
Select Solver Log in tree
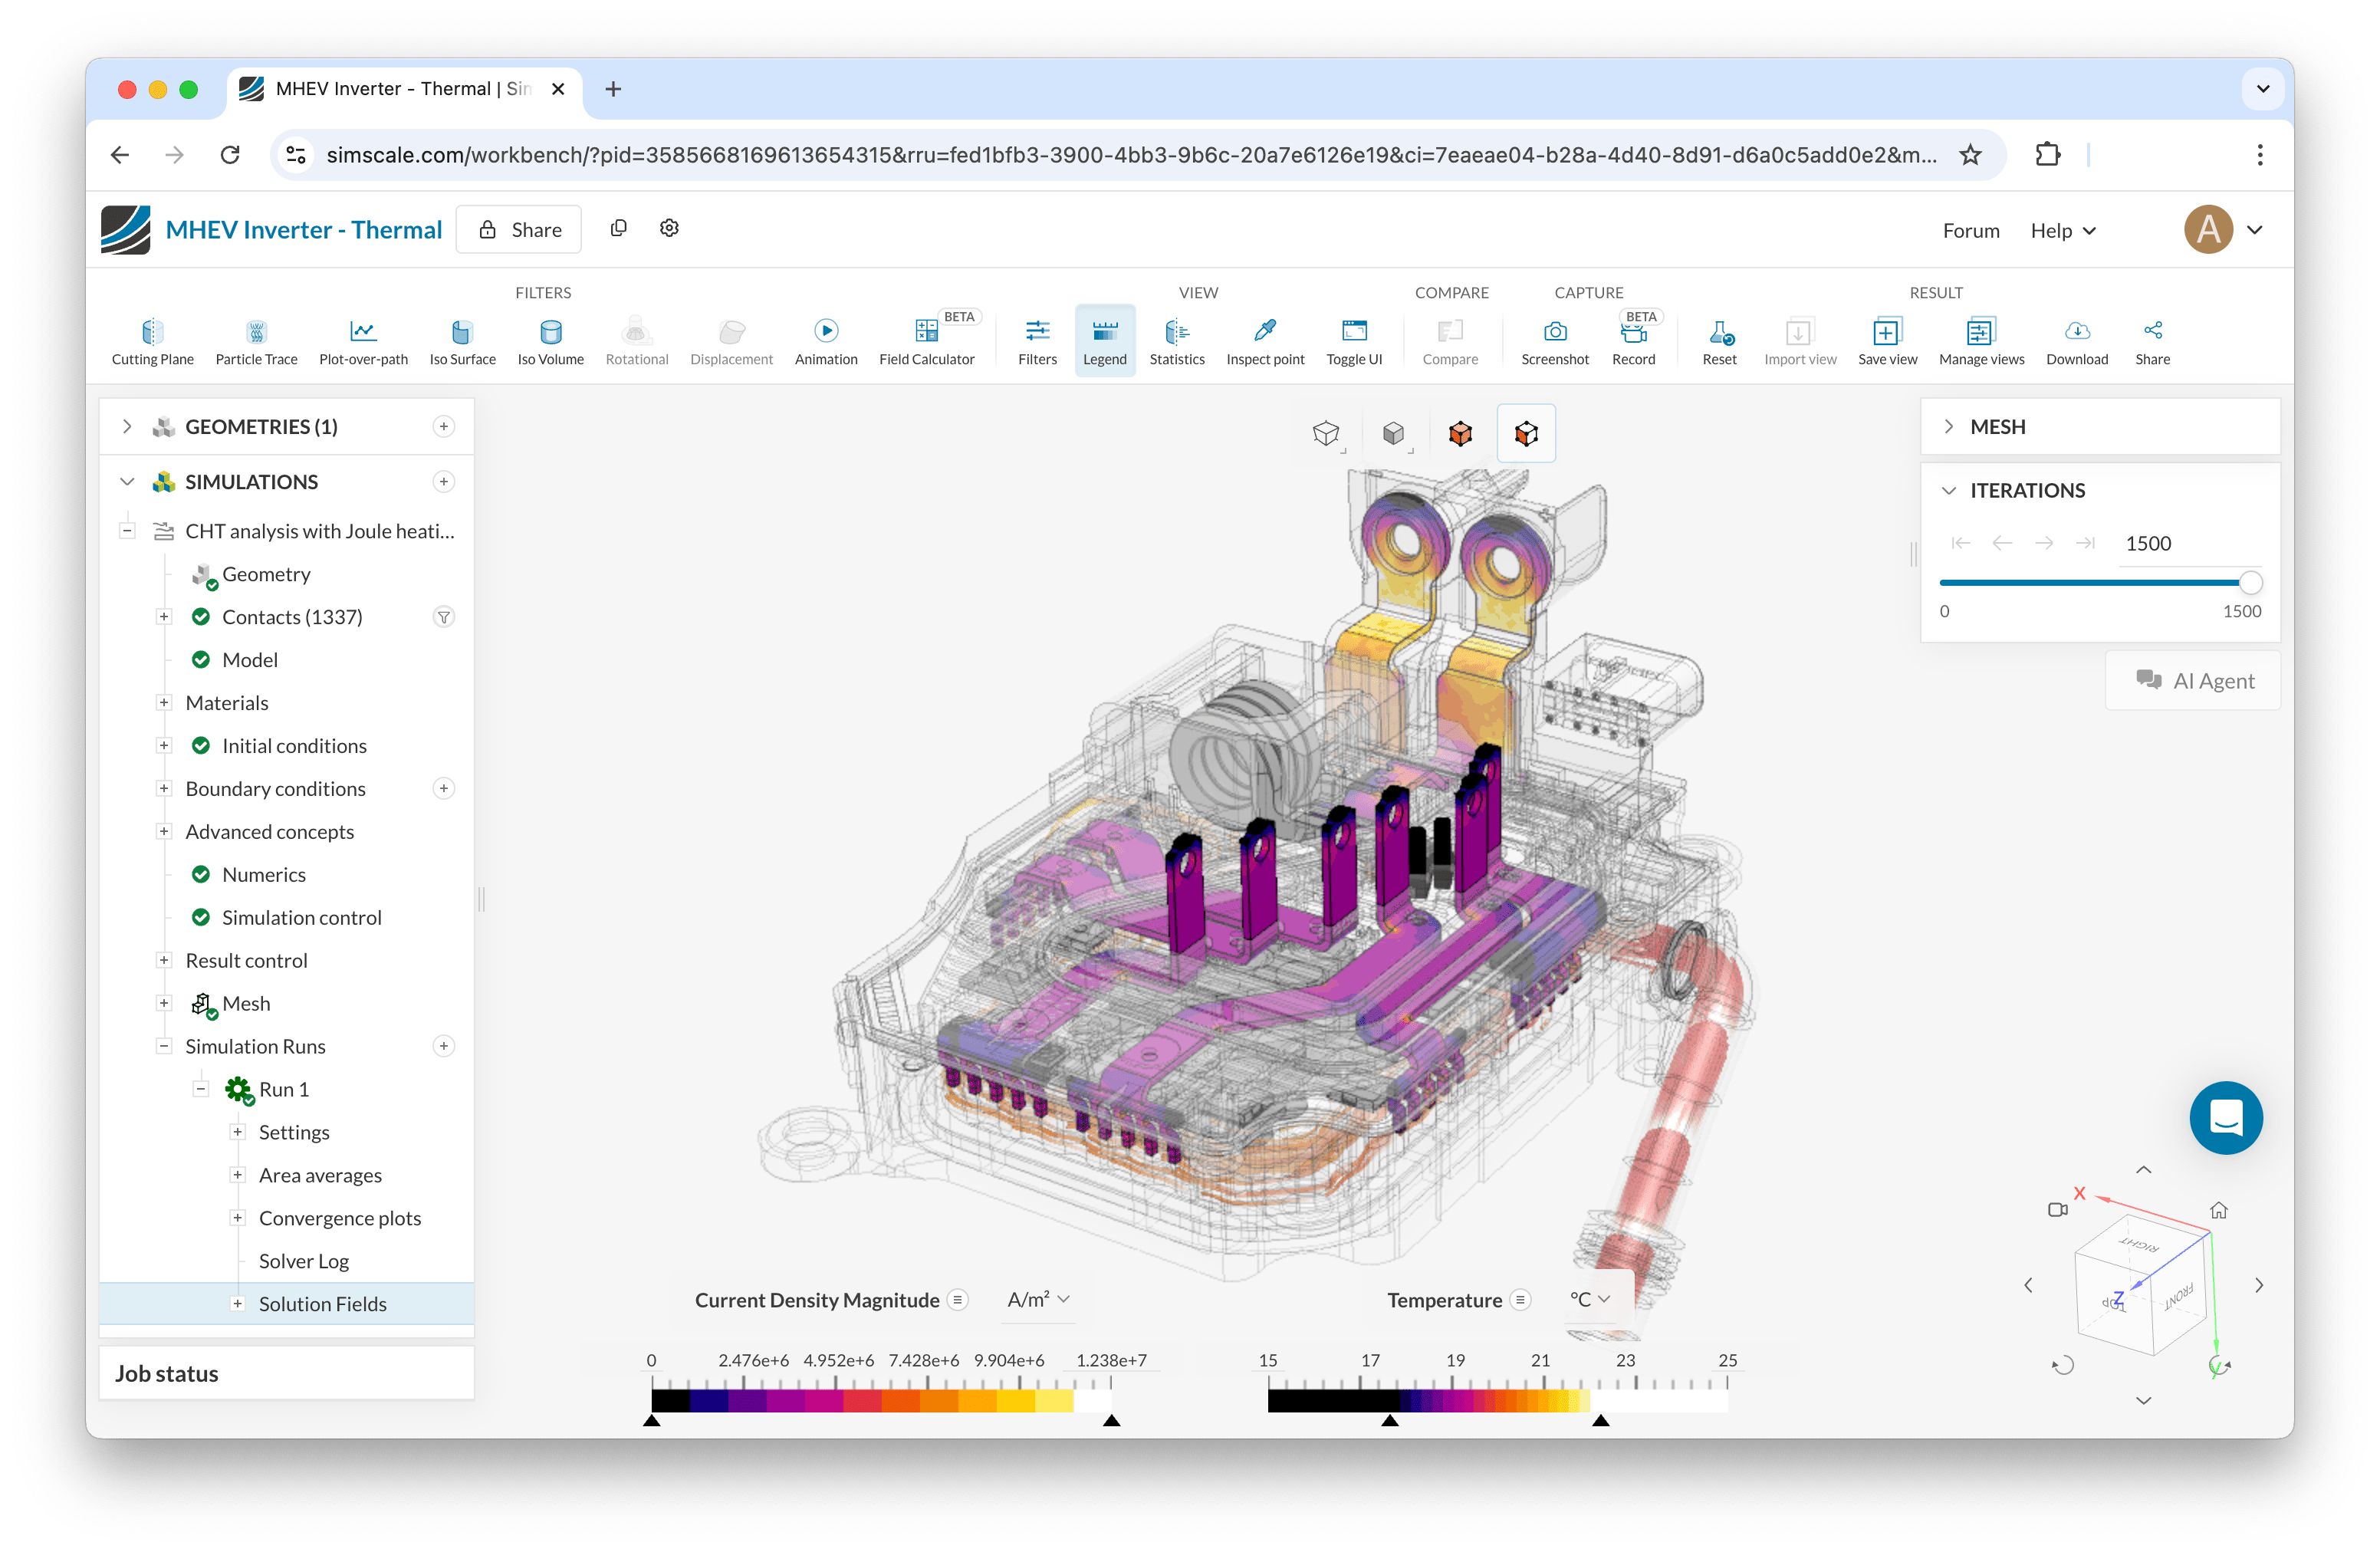pyautogui.click(x=304, y=1261)
